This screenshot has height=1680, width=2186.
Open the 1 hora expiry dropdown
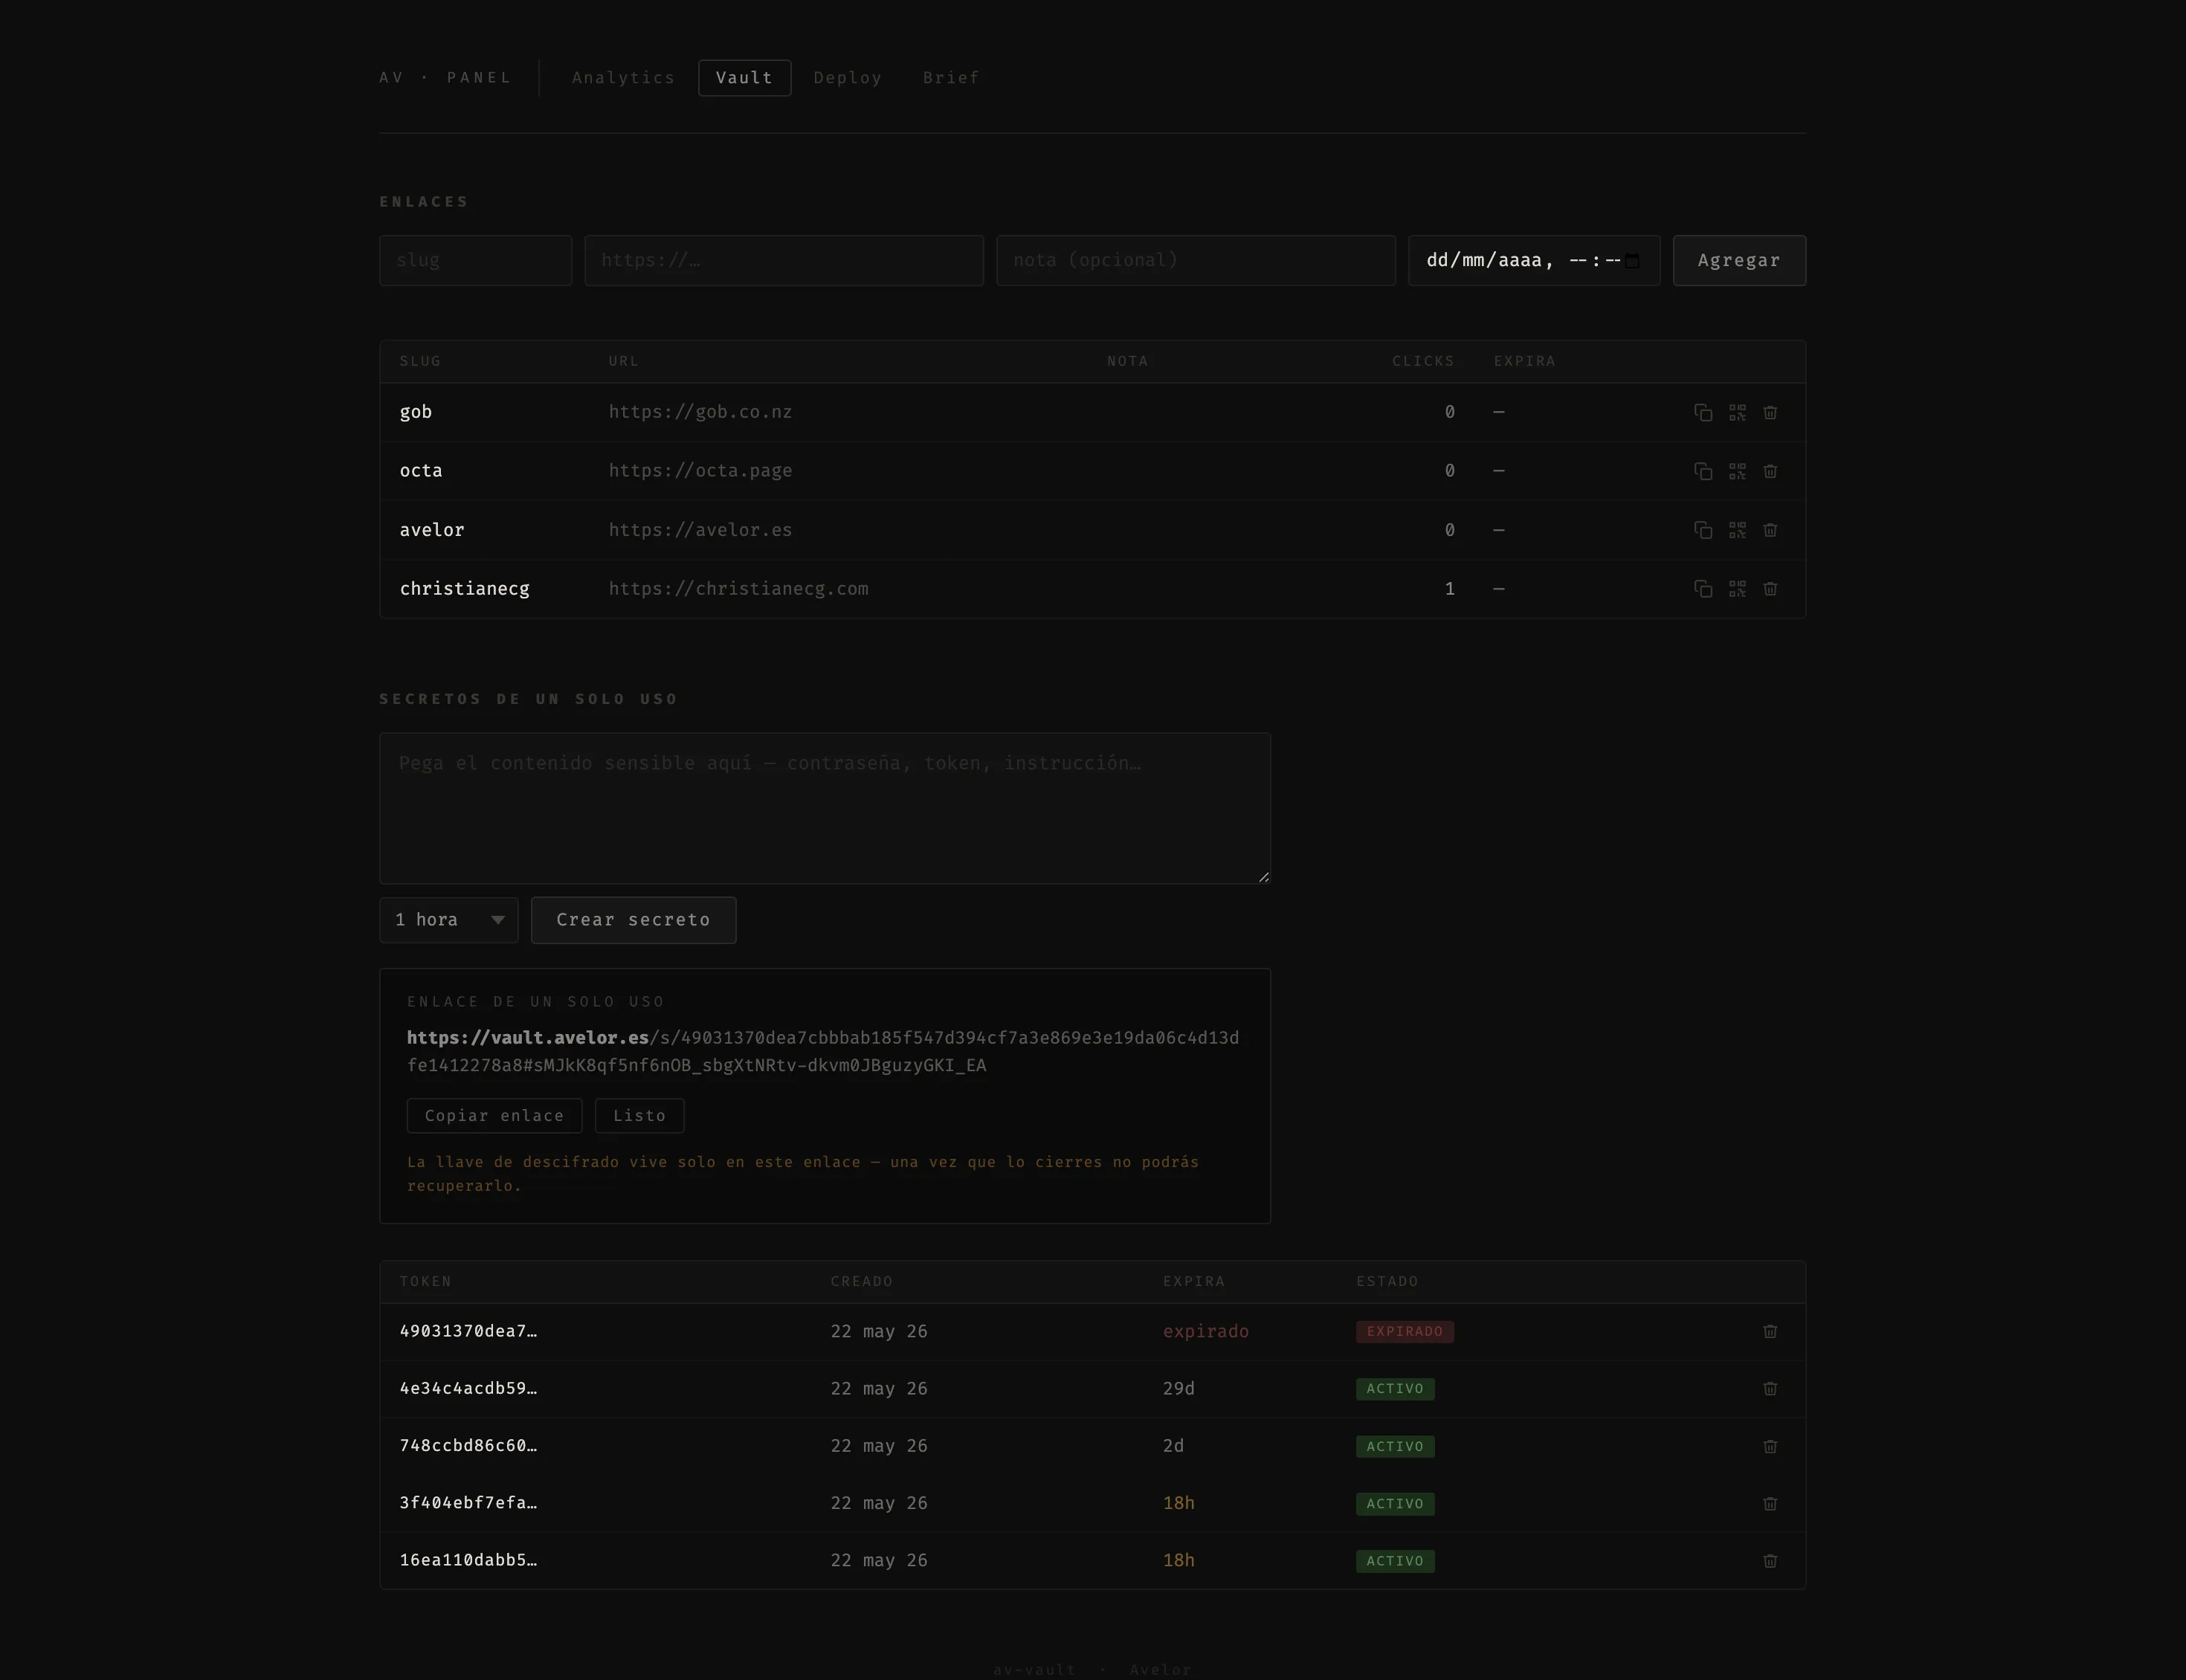(449, 920)
